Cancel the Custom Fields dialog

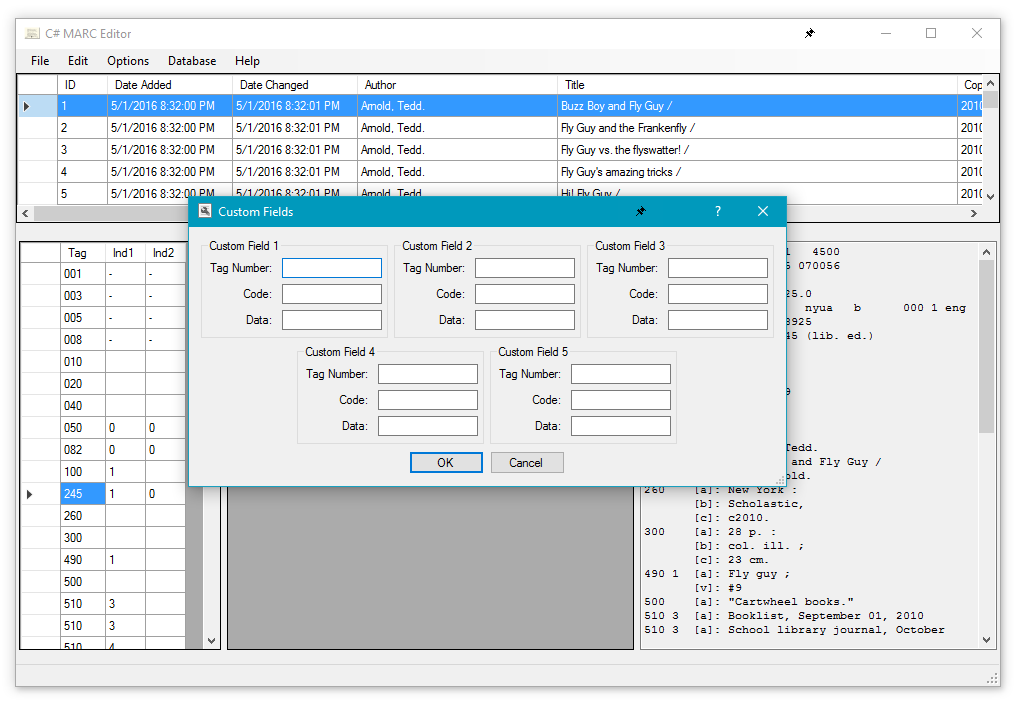click(x=526, y=462)
